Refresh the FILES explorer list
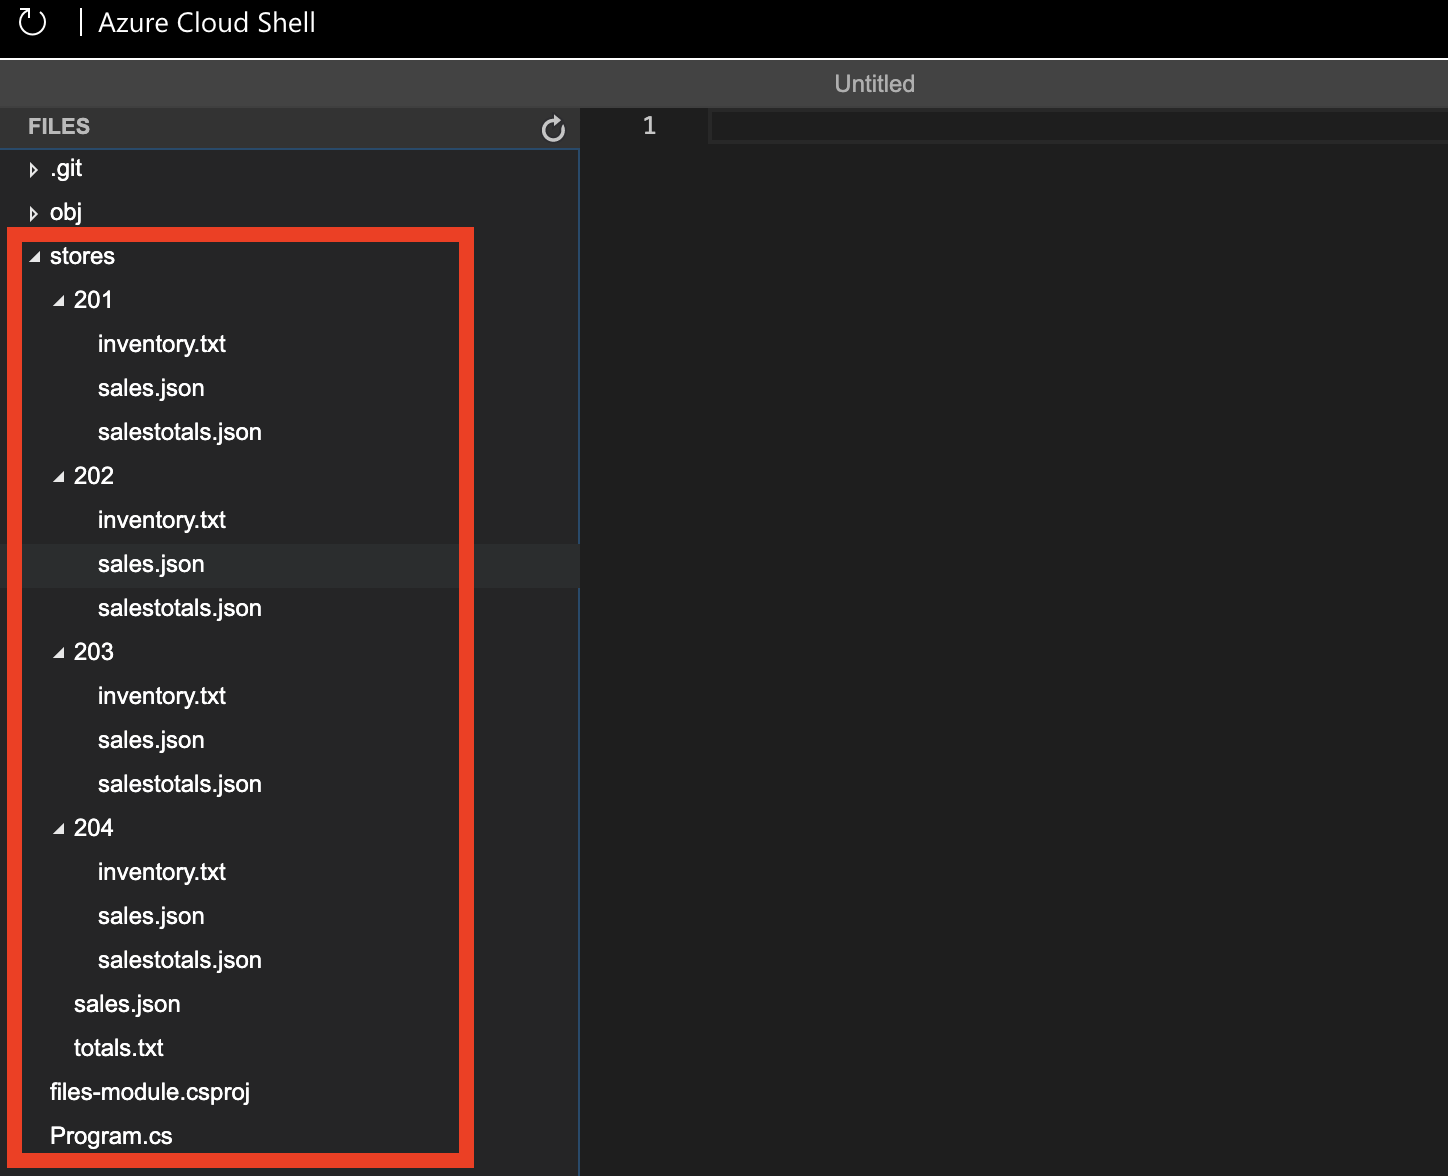The width and height of the screenshot is (1448, 1176). point(553,128)
